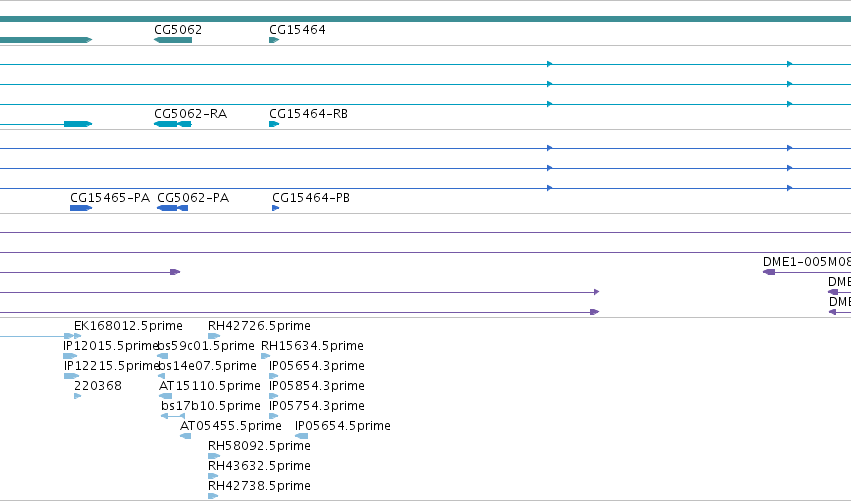Click the DME1-005M08 feature label
This screenshot has height=501, width=851.
tap(807, 262)
